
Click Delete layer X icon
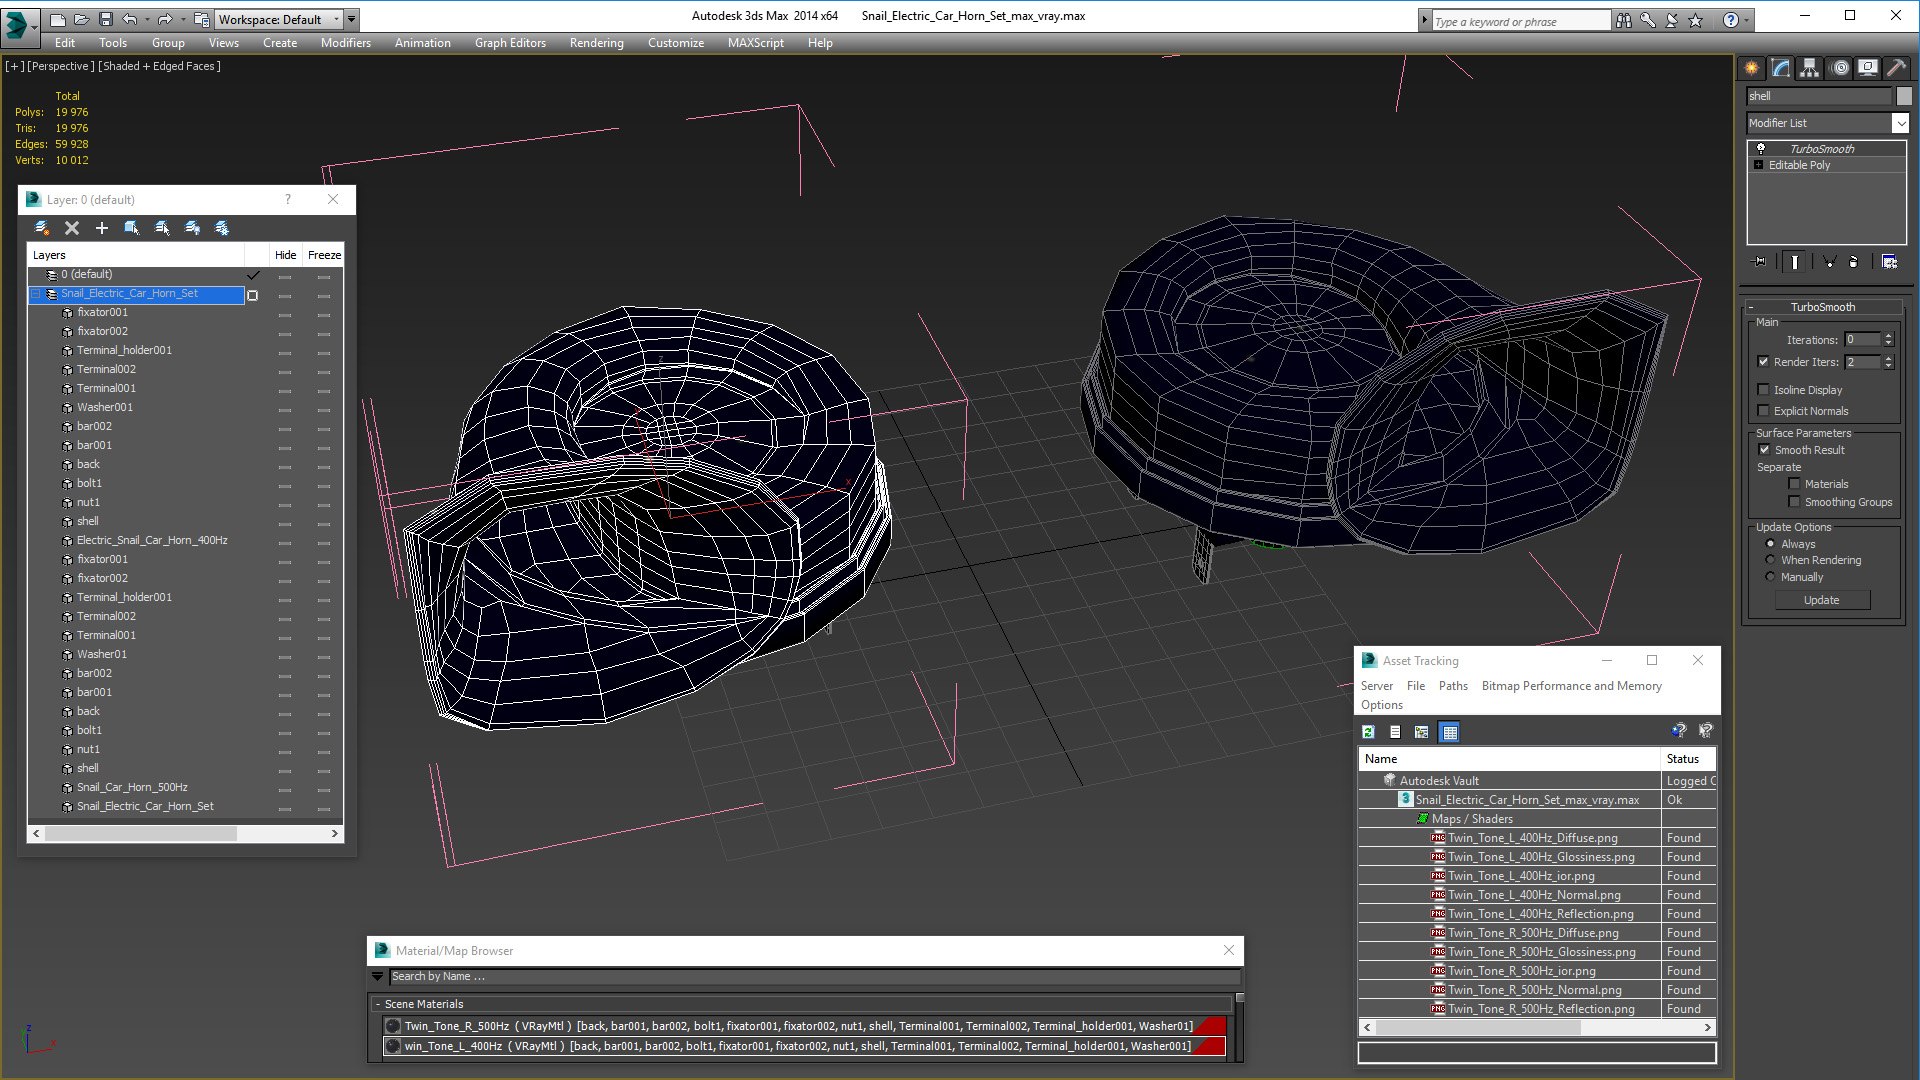pyautogui.click(x=72, y=228)
